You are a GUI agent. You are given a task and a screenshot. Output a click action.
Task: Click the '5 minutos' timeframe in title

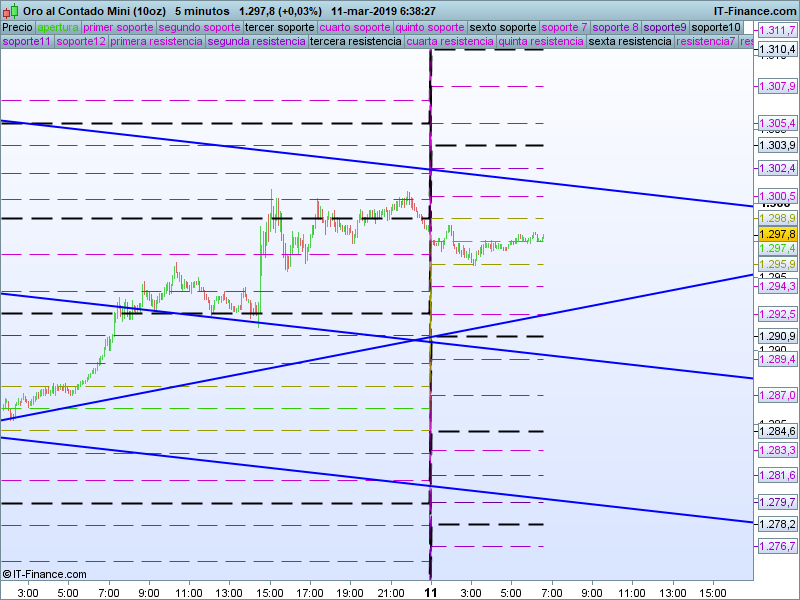click(x=202, y=10)
